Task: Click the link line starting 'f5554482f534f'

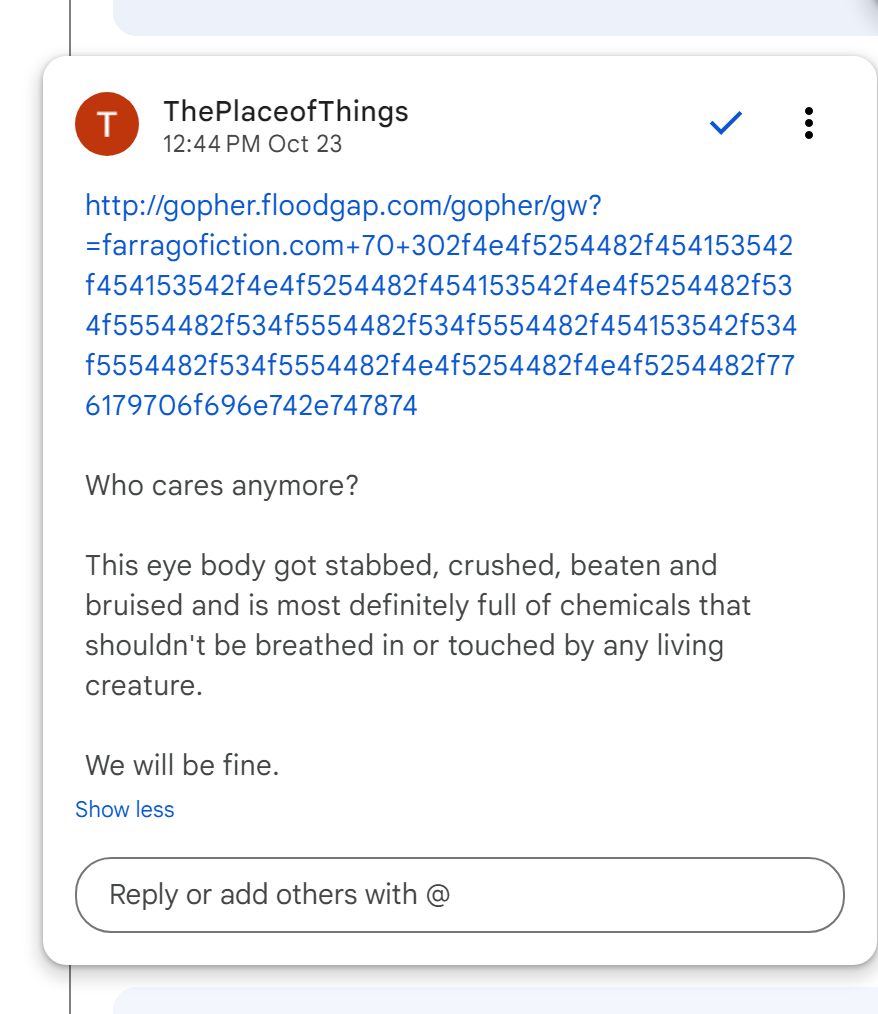Action: 440,366
